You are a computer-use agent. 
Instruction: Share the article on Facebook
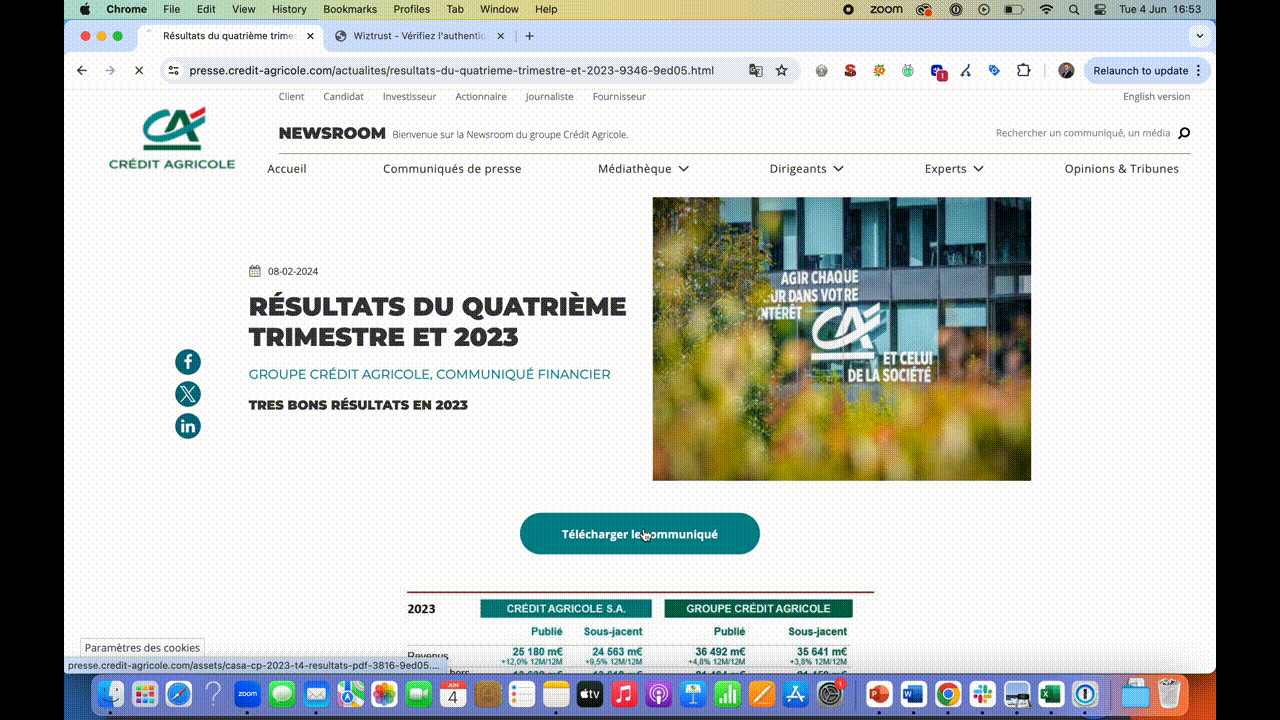(188, 362)
